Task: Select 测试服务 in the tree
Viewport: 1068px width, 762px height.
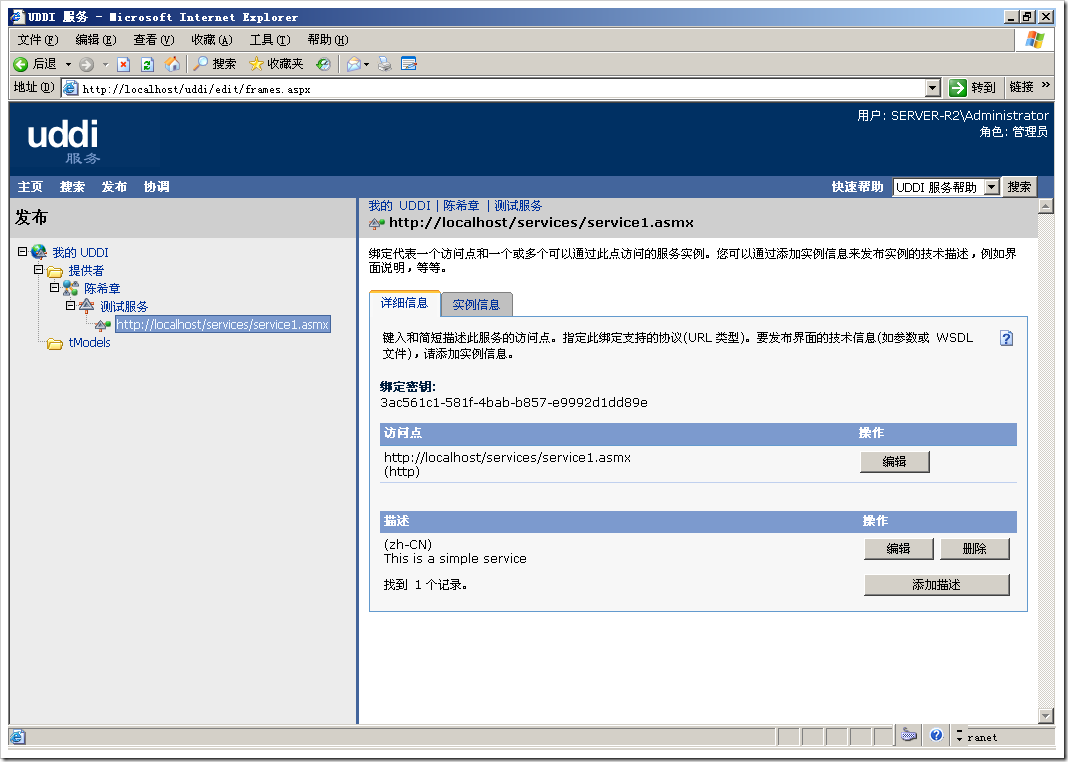Action: pos(124,306)
